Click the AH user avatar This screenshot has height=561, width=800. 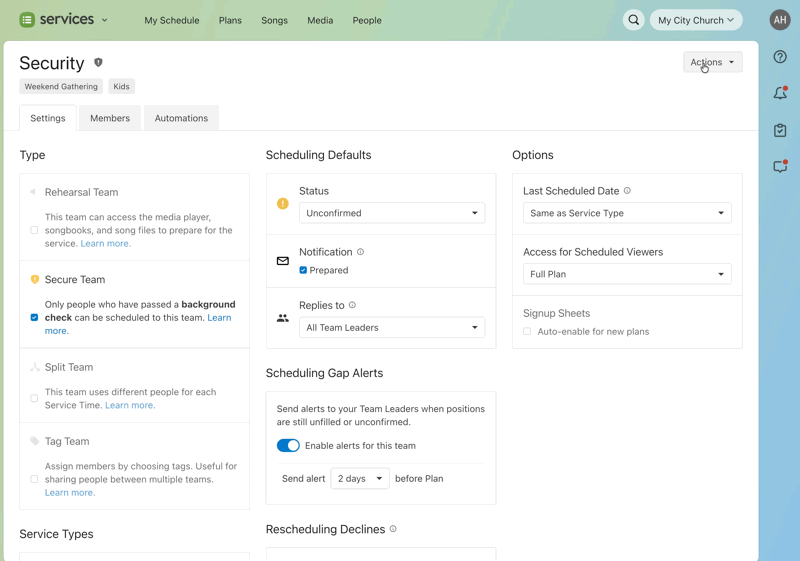click(780, 20)
